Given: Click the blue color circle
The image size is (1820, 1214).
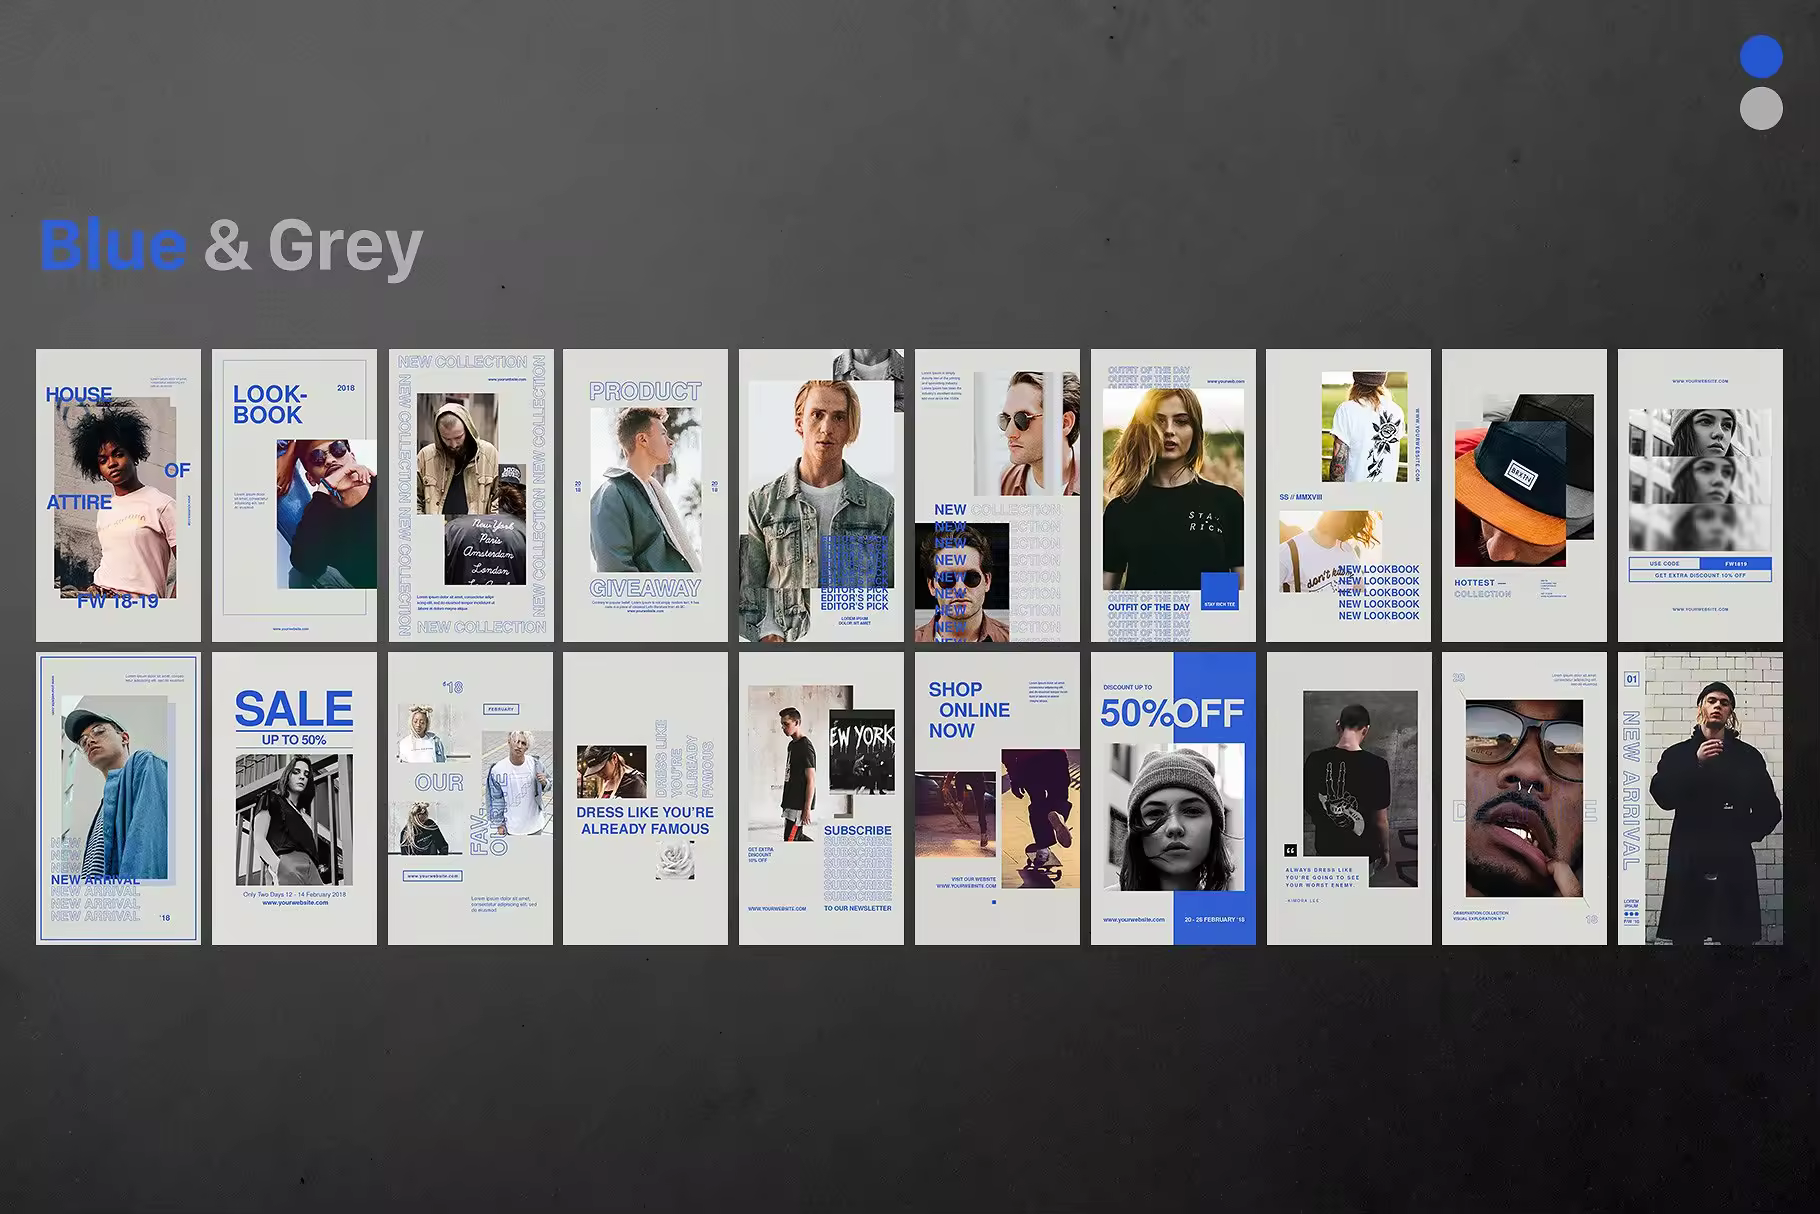Looking at the screenshot, I should 1761,56.
